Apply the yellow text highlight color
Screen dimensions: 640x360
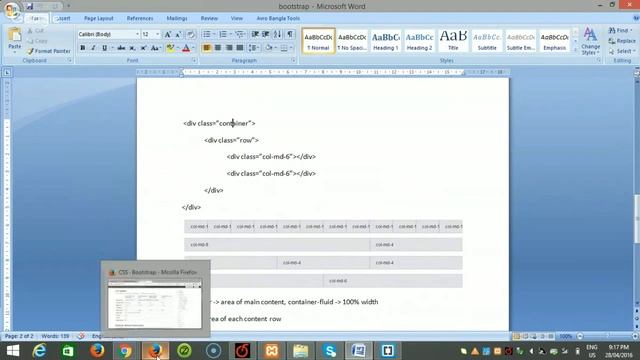pos(170,48)
